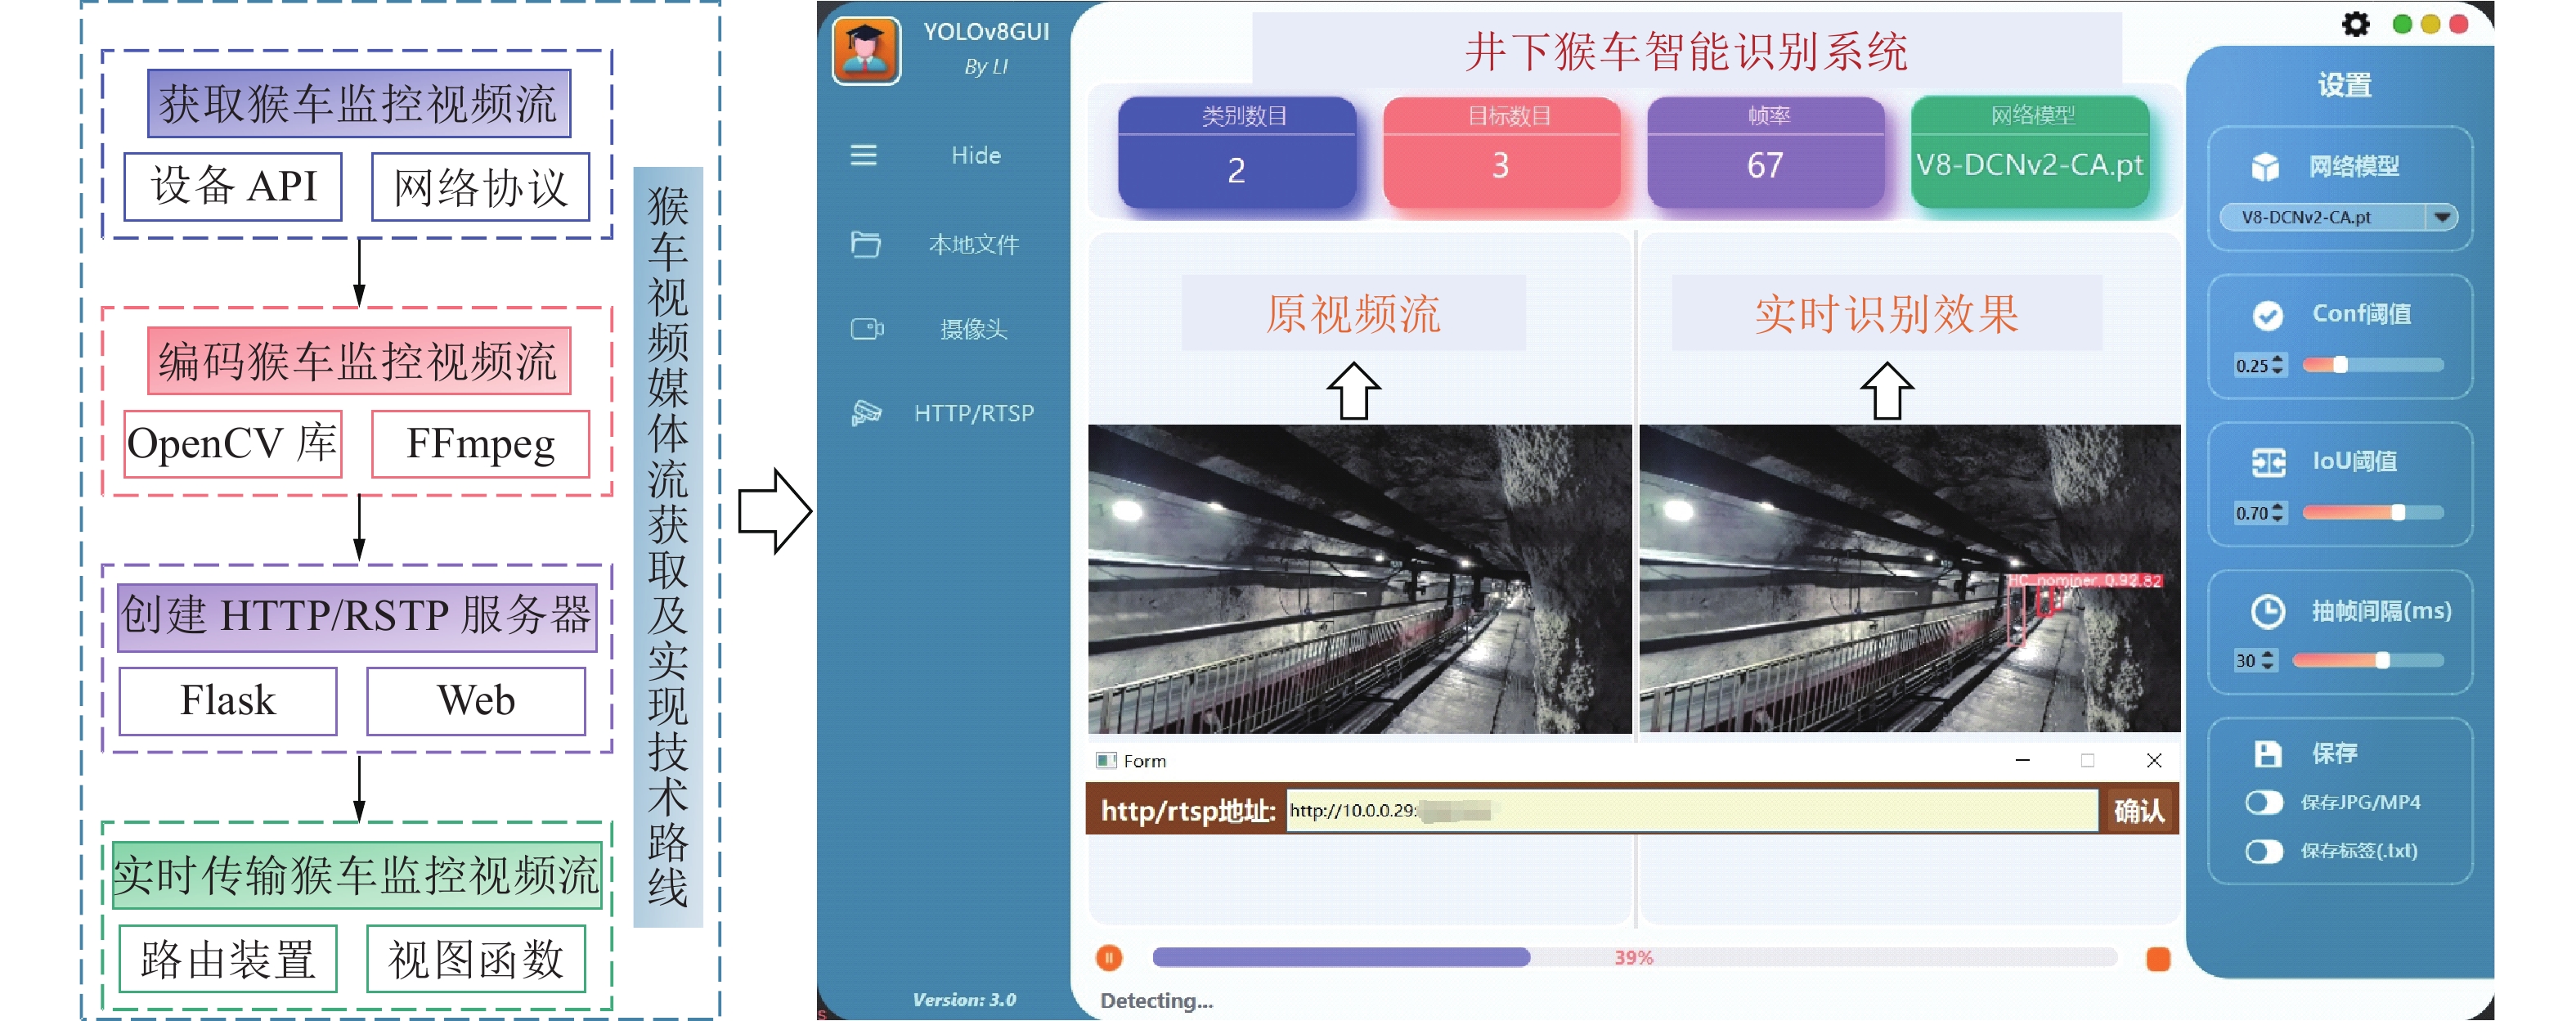This screenshot has height=1021, width=2576.
Task: Click the YOLOv8GUI avatar logo
Action: pyautogui.click(x=866, y=50)
